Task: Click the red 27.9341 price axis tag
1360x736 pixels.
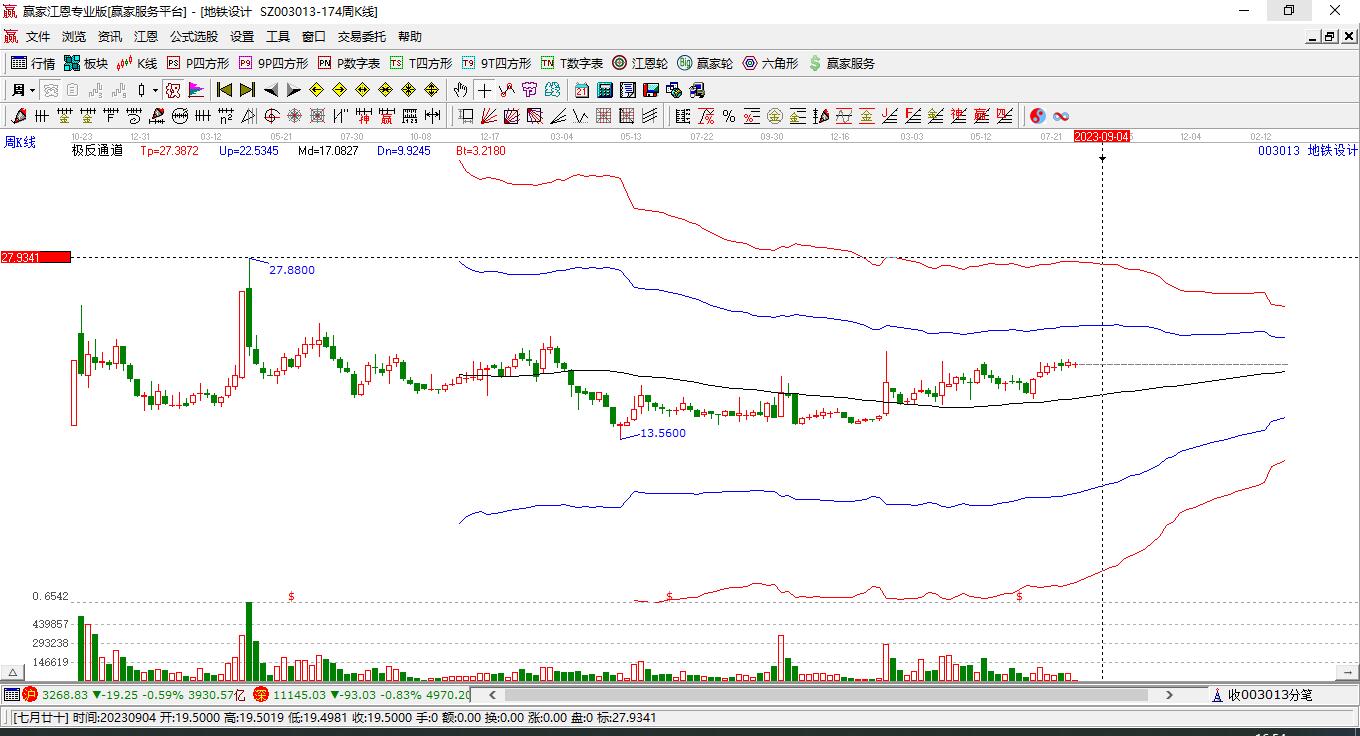Action: point(36,257)
